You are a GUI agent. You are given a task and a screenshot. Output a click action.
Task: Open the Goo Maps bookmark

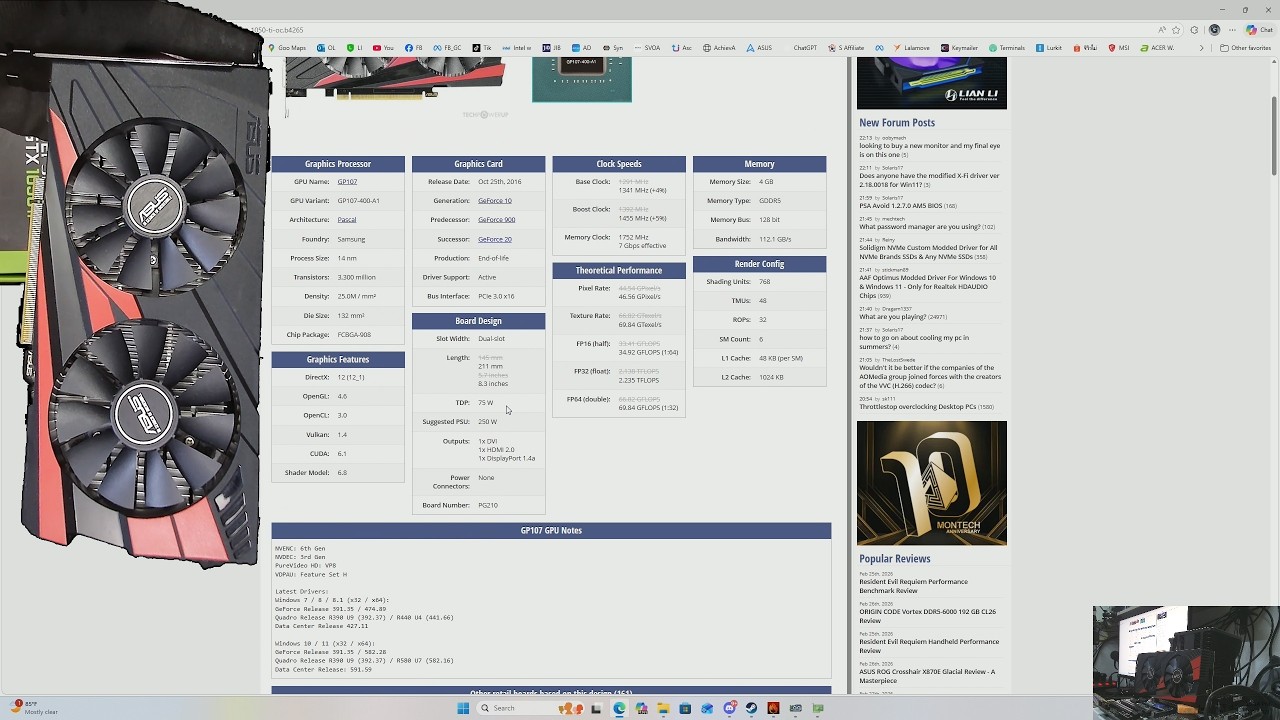[x=287, y=48]
